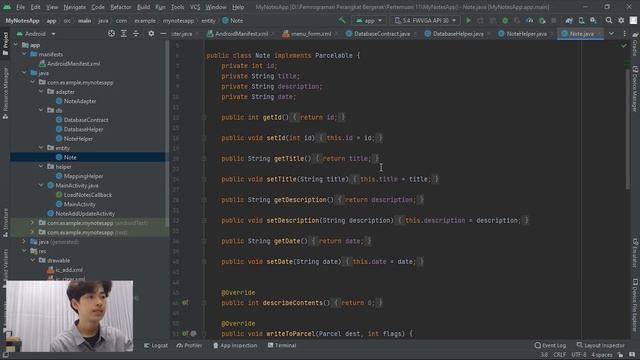Click Expand All in Project panel

pos(124,33)
